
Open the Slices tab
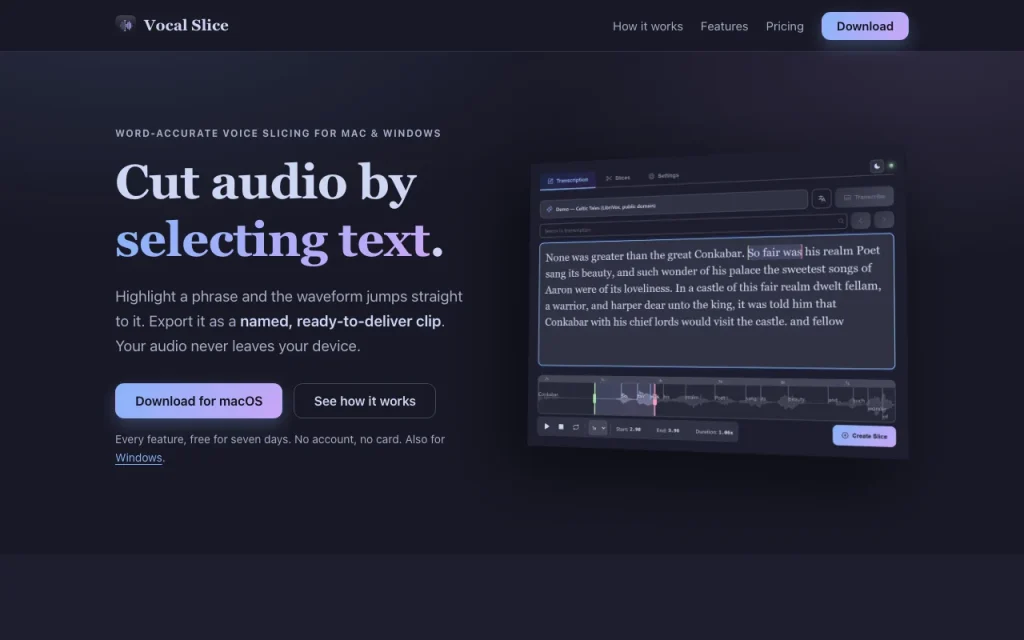coord(618,178)
